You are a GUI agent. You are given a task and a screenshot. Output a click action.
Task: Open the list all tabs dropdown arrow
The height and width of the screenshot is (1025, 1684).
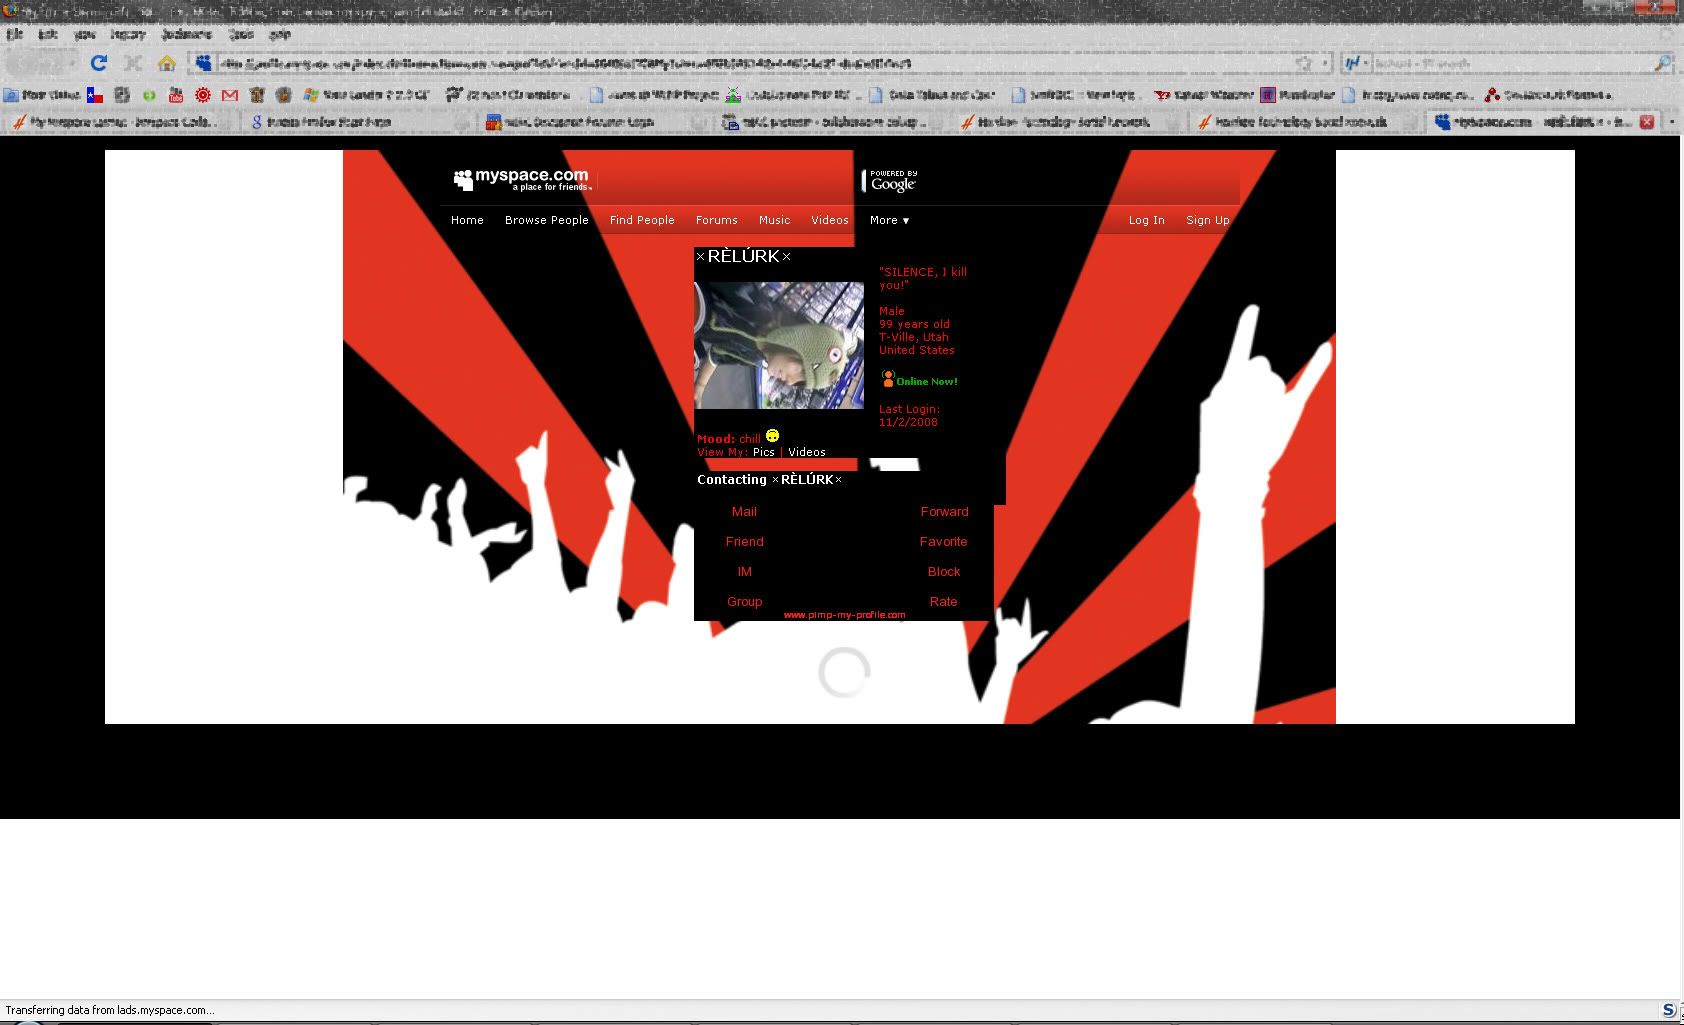coord(1671,122)
